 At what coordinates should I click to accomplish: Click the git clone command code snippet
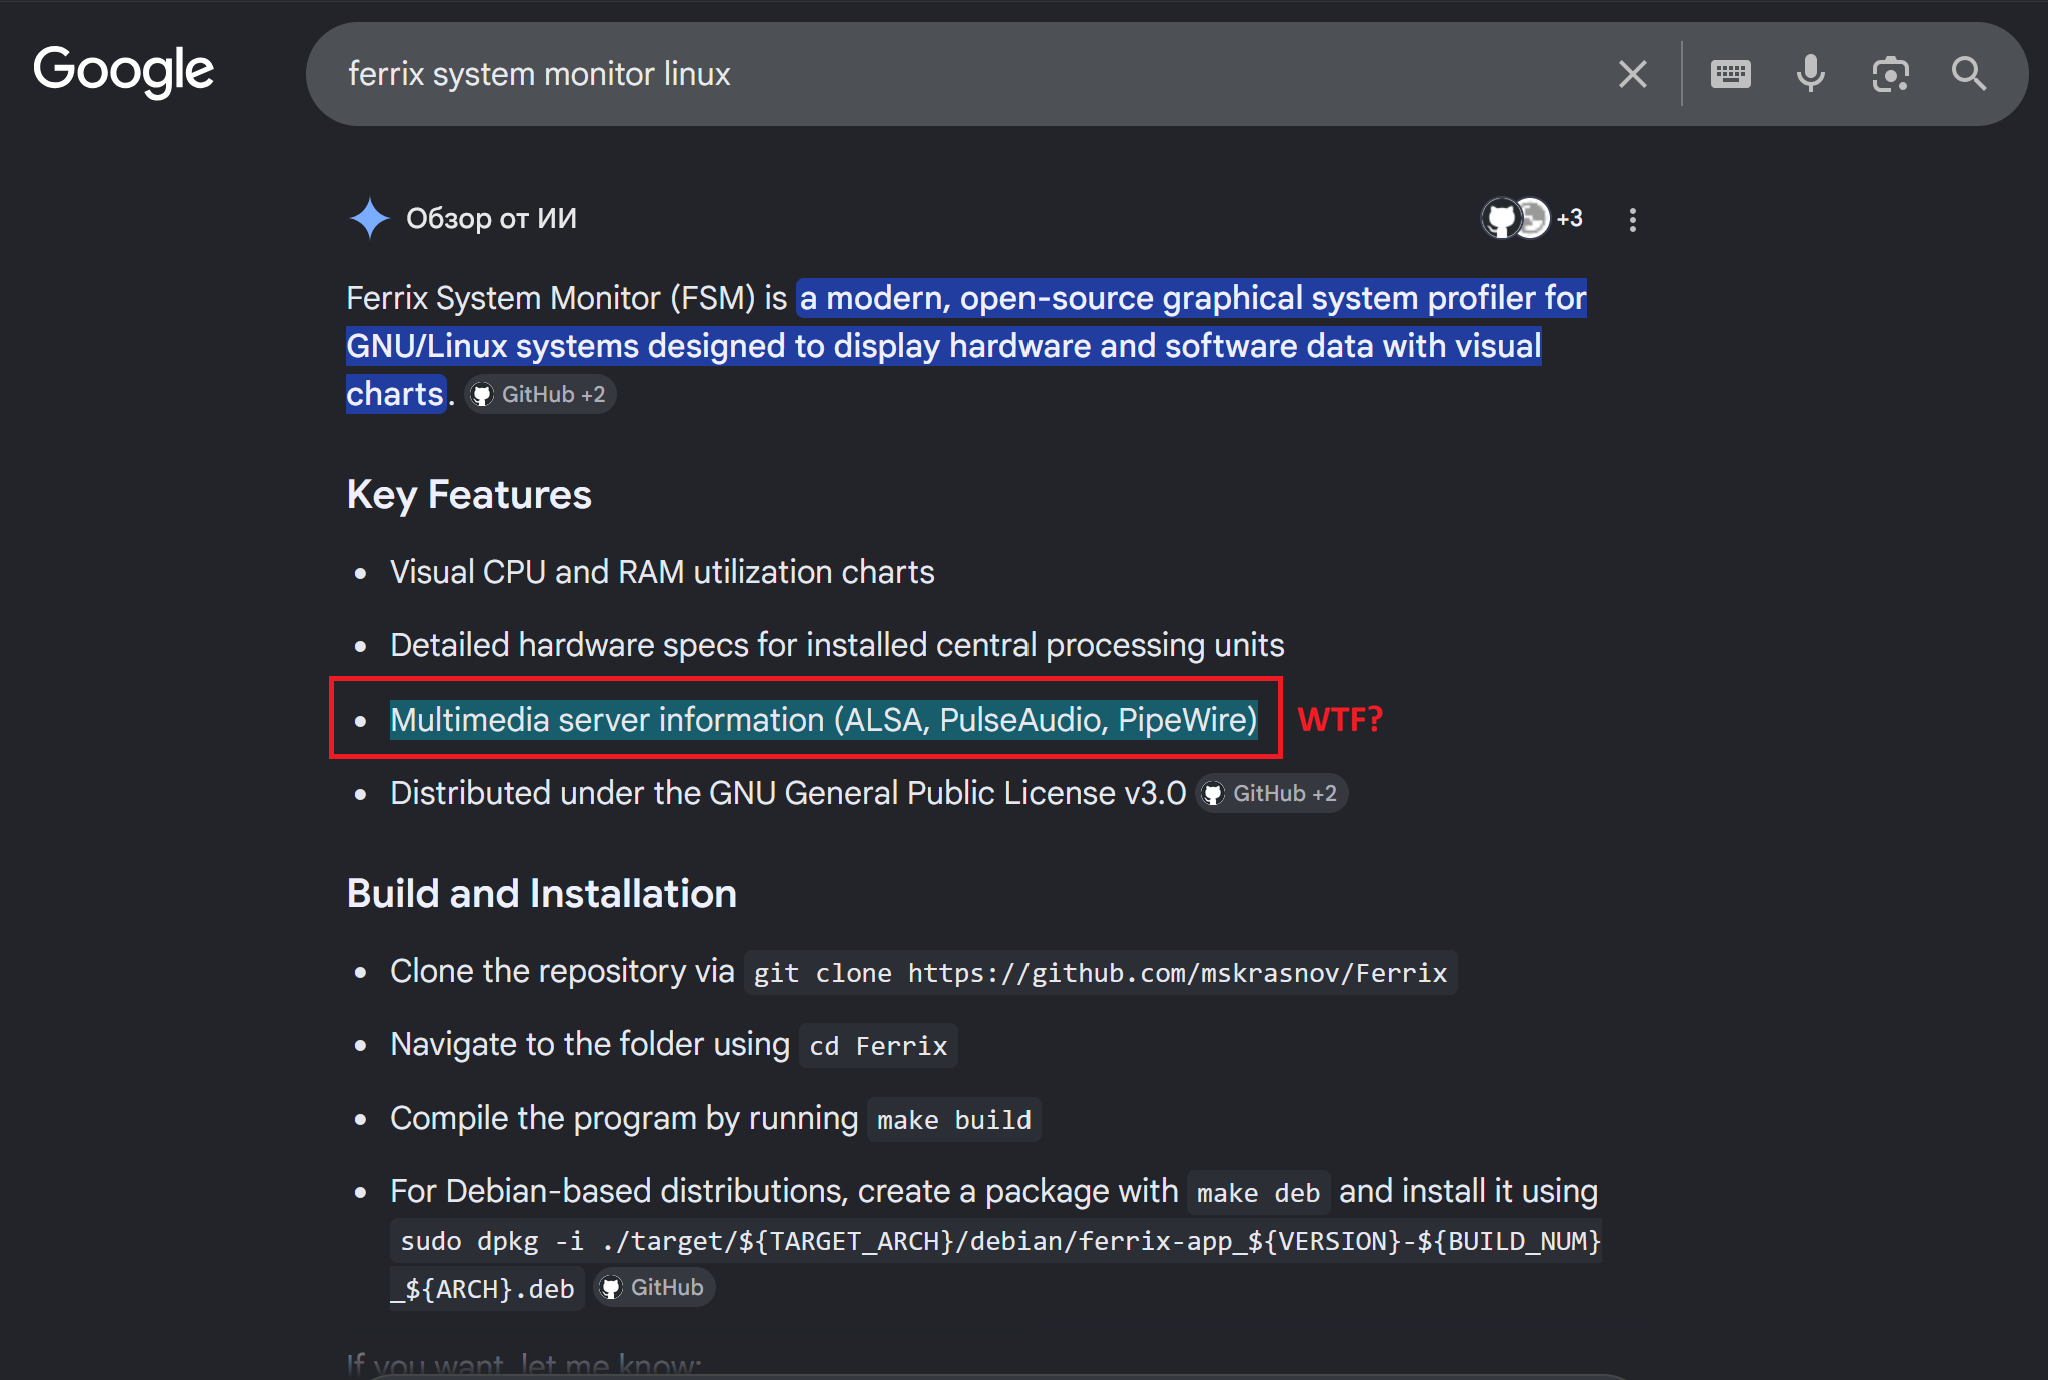tap(1100, 972)
